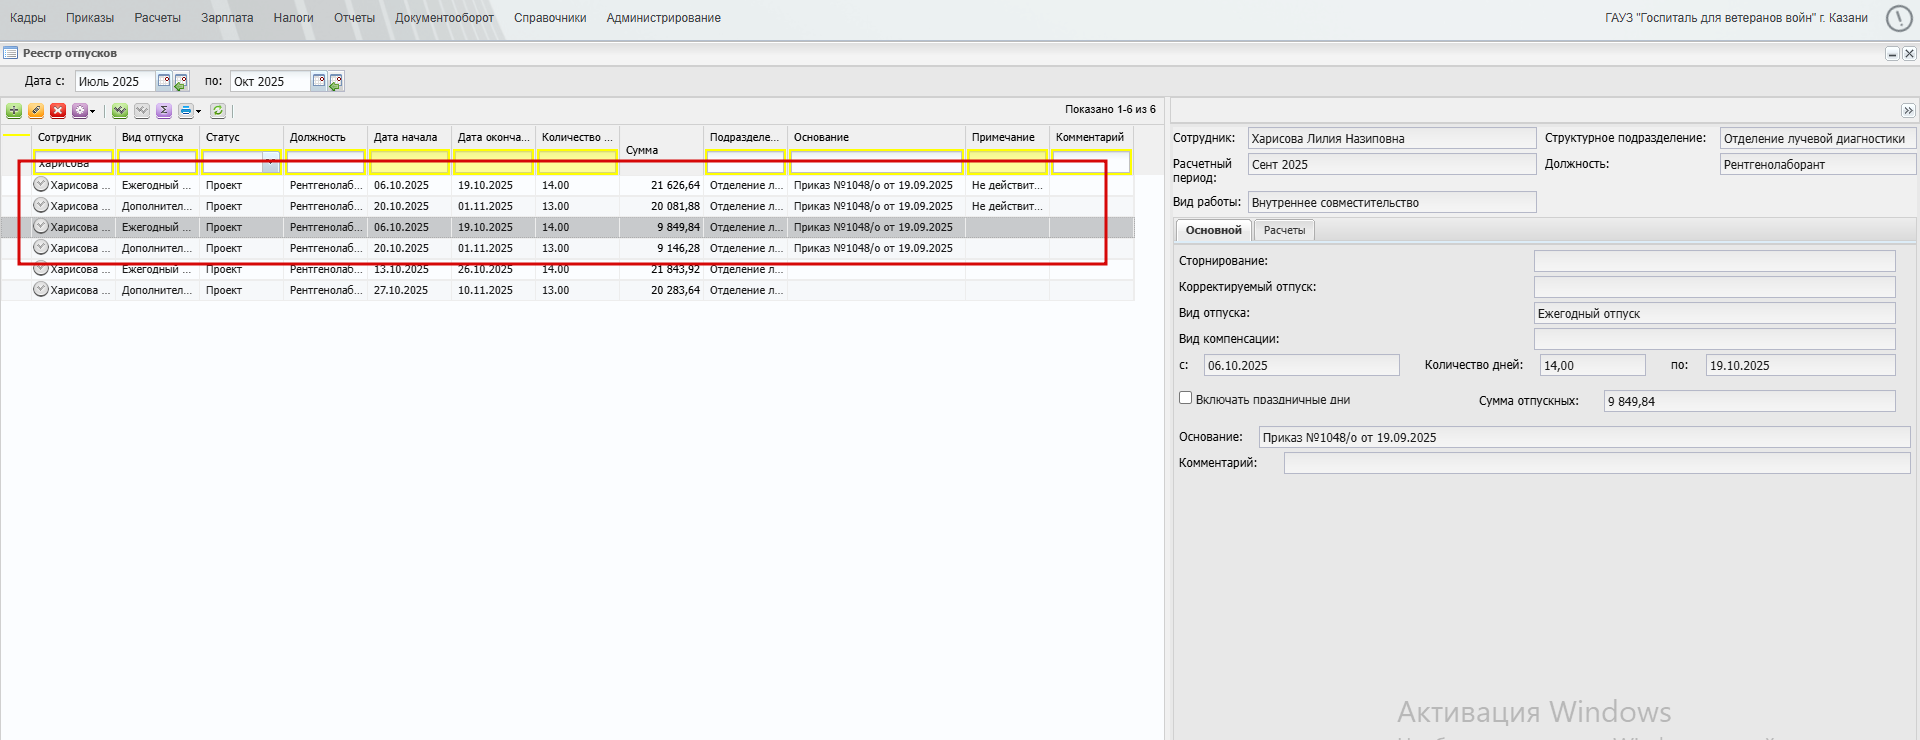The height and width of the screenshot is (740, 1920).
Task: Click the Вид работы field showing Внутреннее совместительство
Action: tap(1392, 202)
